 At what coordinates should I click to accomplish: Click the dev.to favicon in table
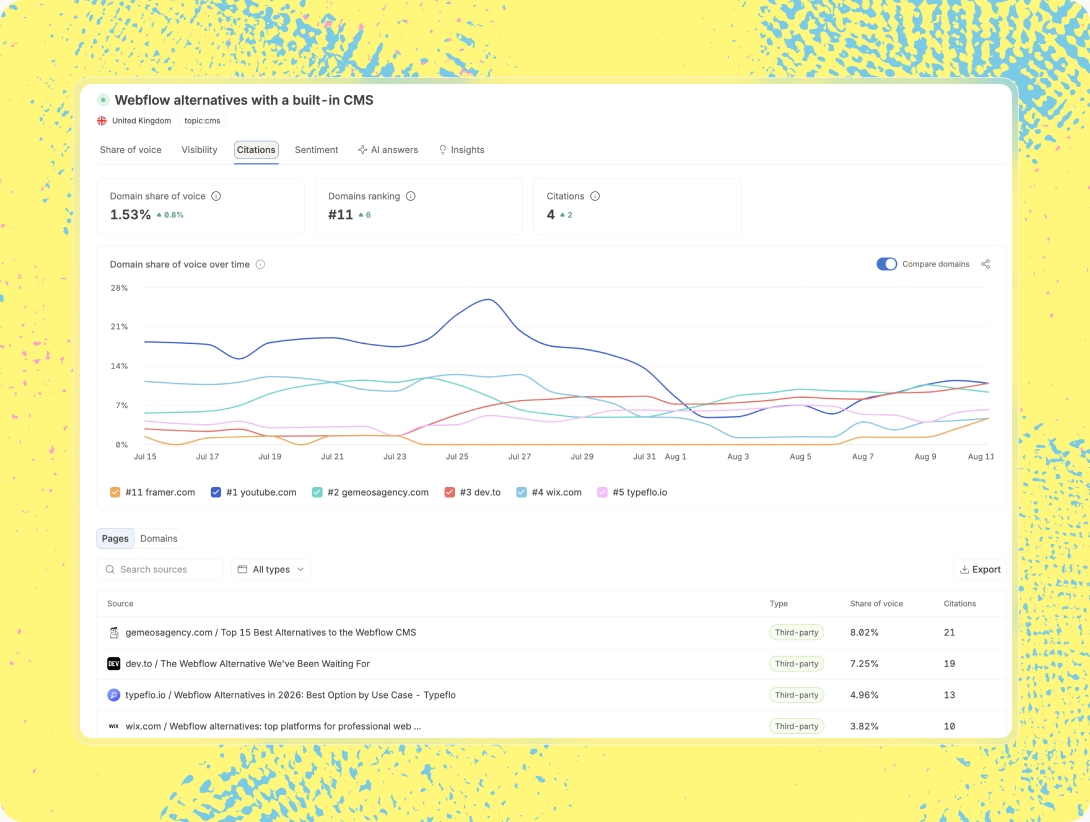[x=114, y=663]
